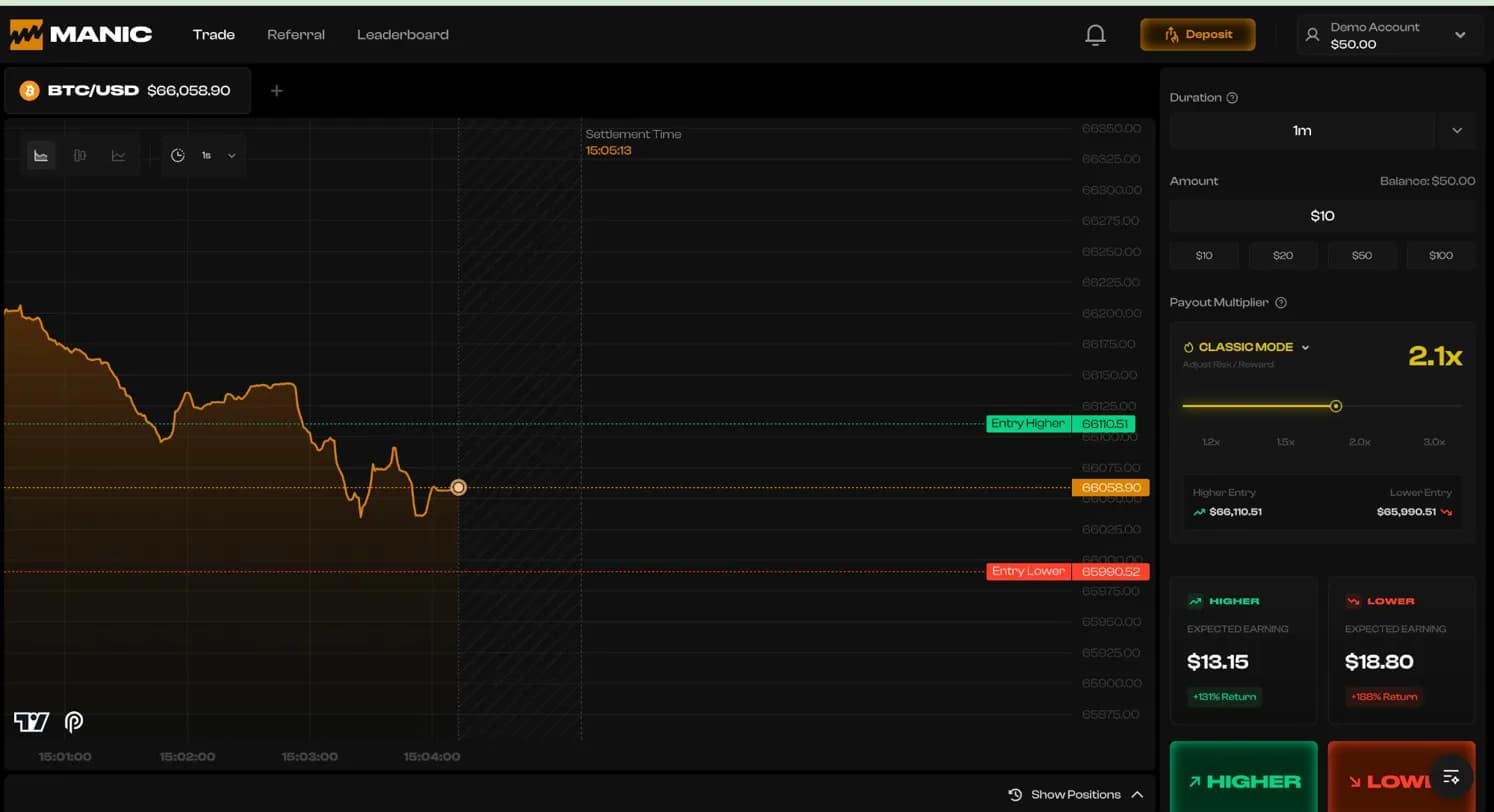This screenshot has height=812, width=1494.
Task: Click the $65,990.51 Lower Entry value
Action: (x=1406, y=512)
